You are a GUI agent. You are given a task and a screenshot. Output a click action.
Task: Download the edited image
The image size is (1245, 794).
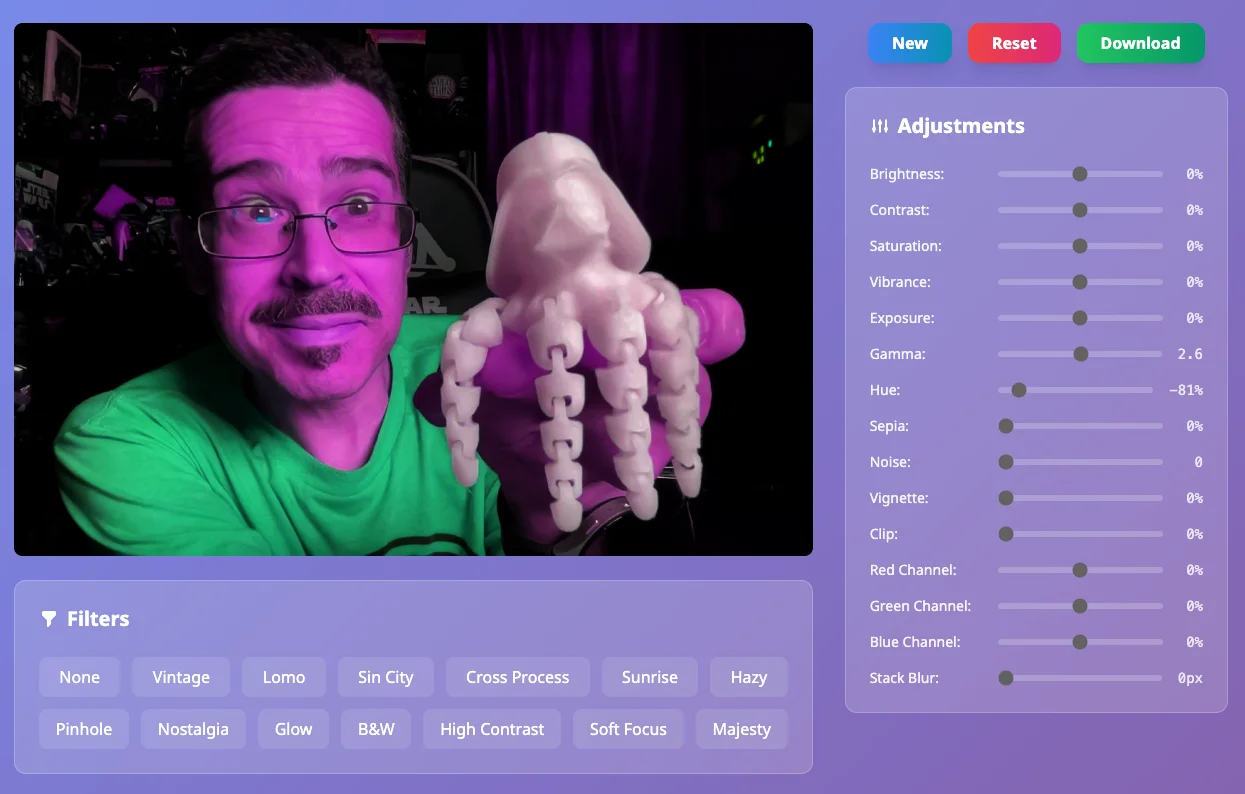point(1140,43)
